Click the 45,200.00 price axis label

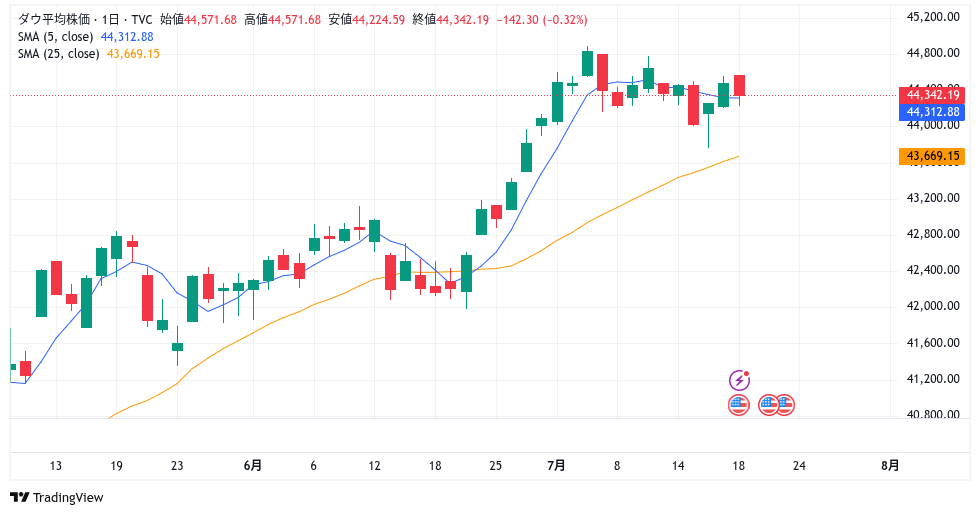point(933,17)
